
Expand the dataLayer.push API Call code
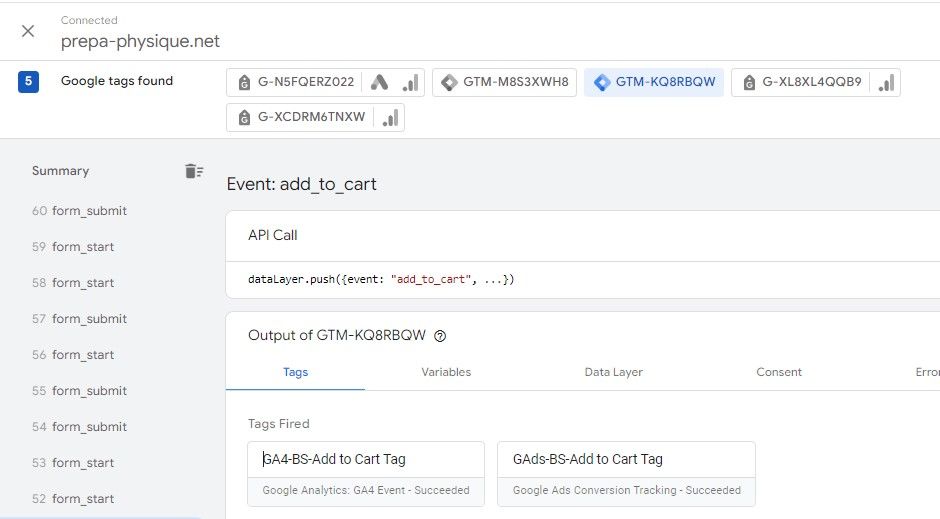tap(381, 279)
